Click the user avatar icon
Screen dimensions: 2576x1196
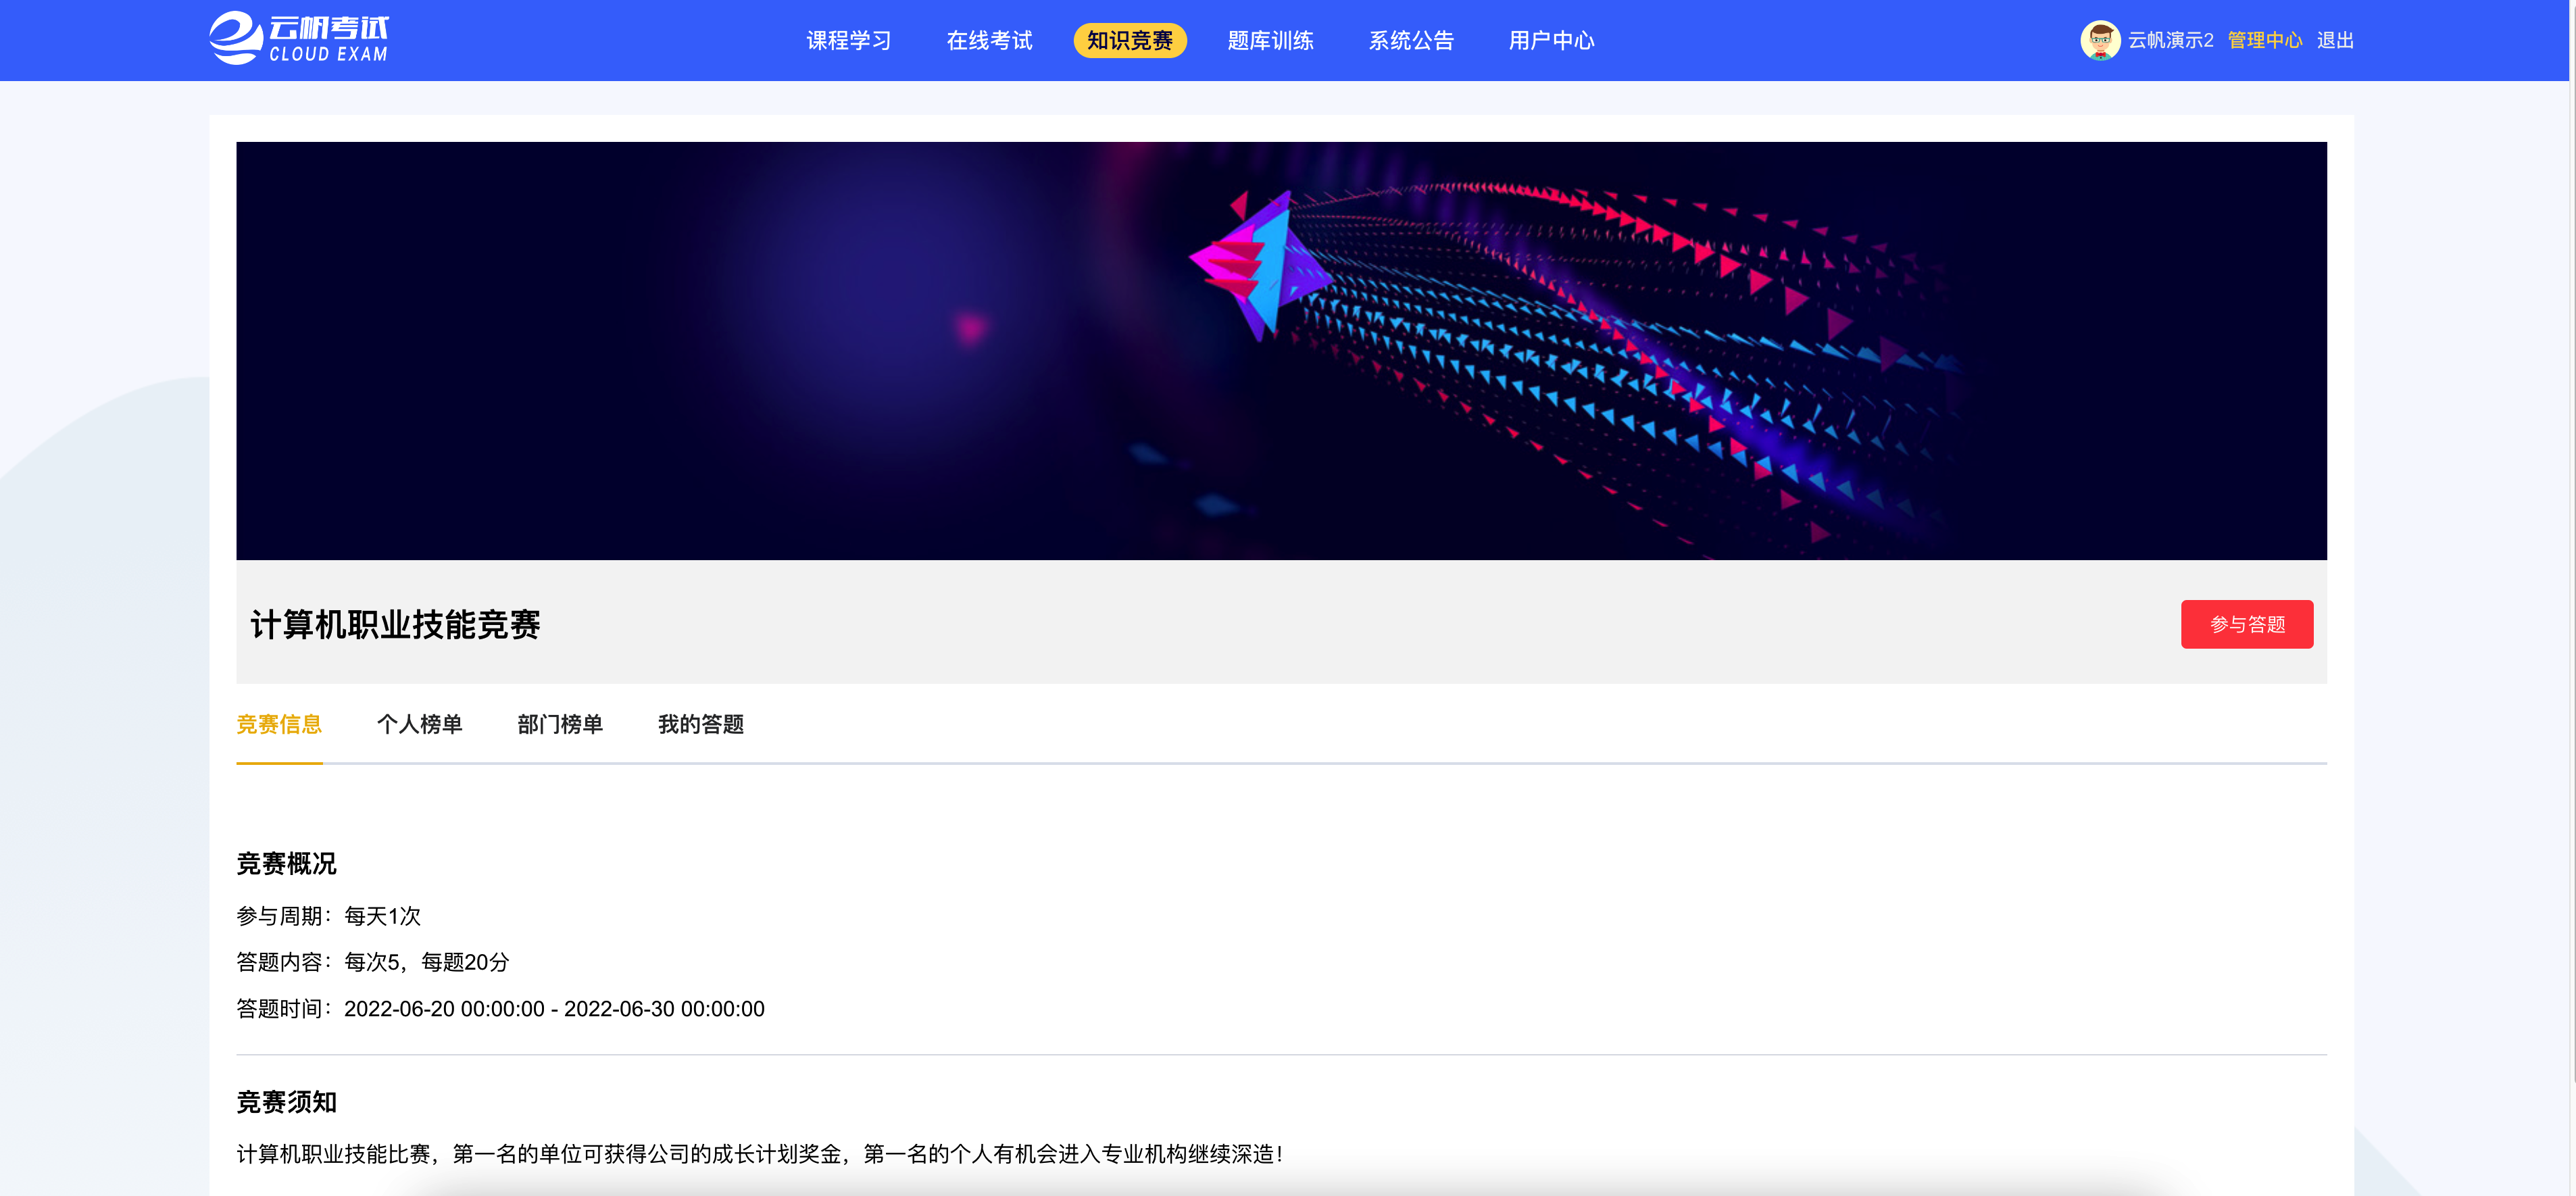click(x=2099, y=40)
